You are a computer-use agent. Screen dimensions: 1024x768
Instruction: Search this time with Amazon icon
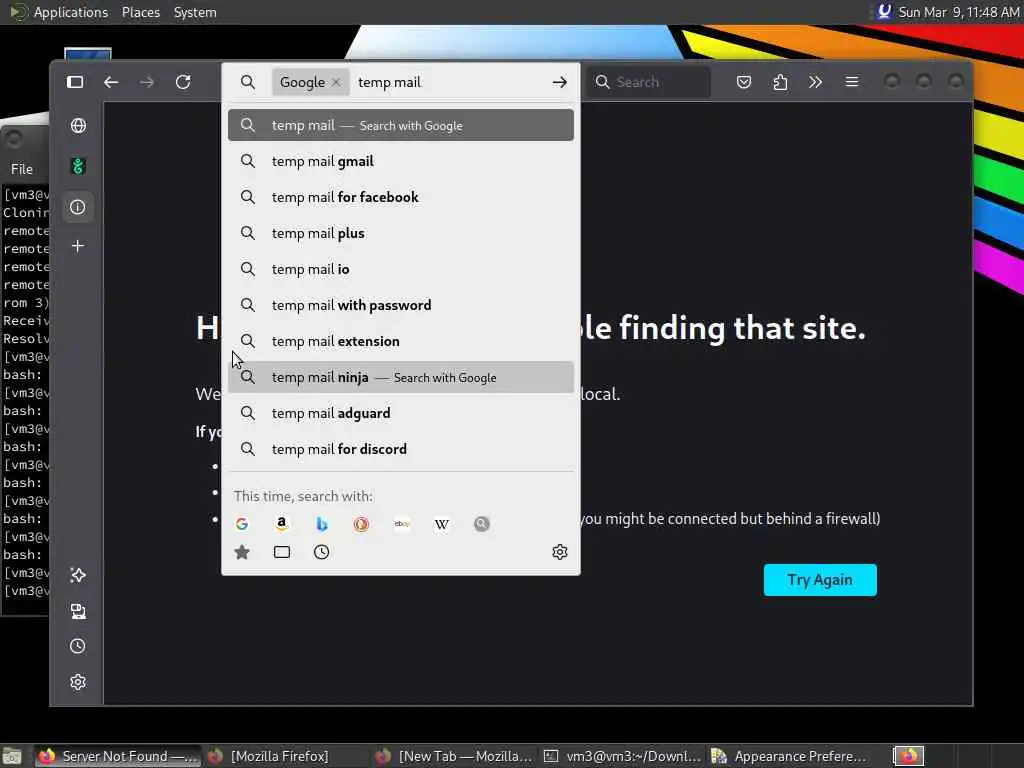282,524
